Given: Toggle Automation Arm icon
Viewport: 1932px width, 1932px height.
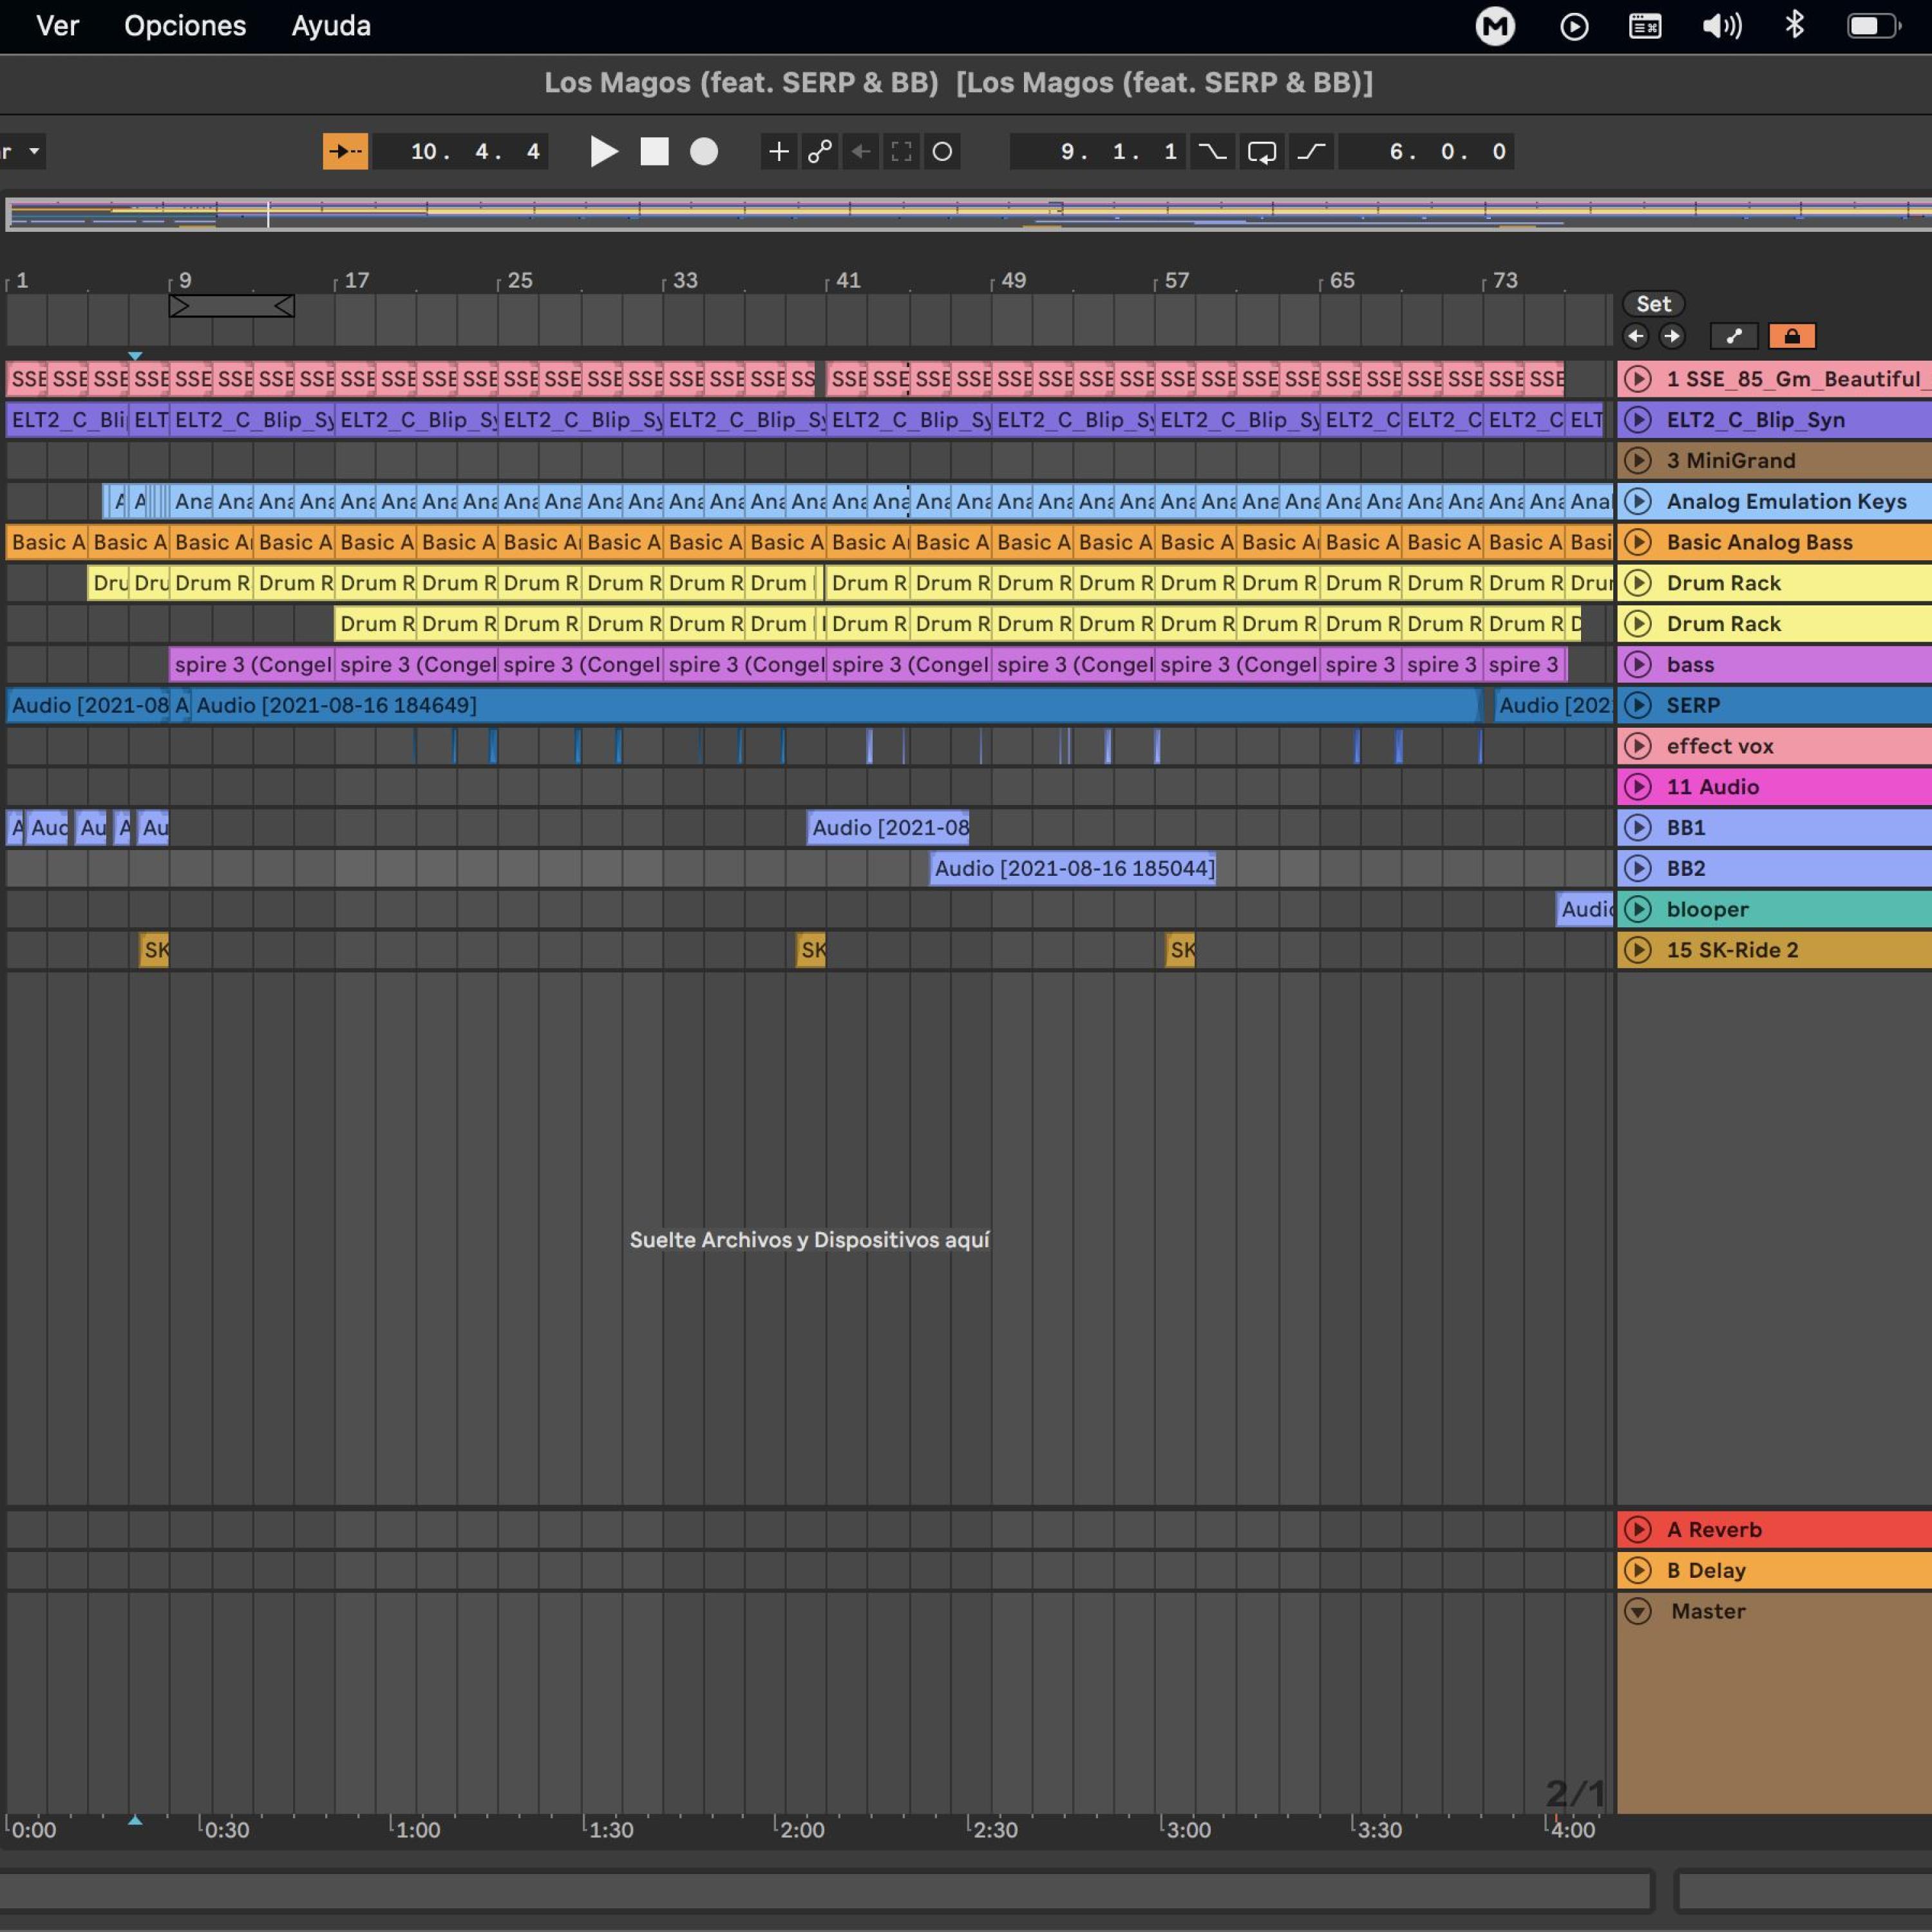Looking at the screenshot, I should [820, 151].
